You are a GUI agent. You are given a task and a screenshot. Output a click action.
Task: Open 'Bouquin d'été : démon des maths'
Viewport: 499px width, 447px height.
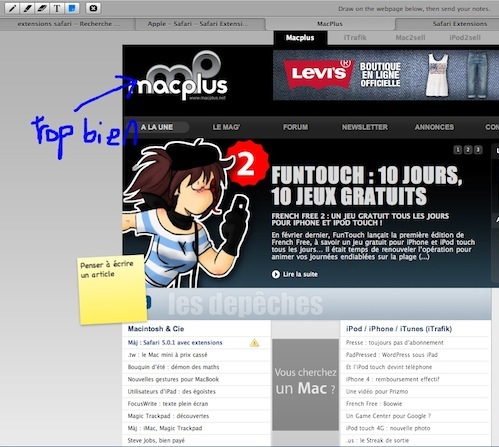point(173,367)
